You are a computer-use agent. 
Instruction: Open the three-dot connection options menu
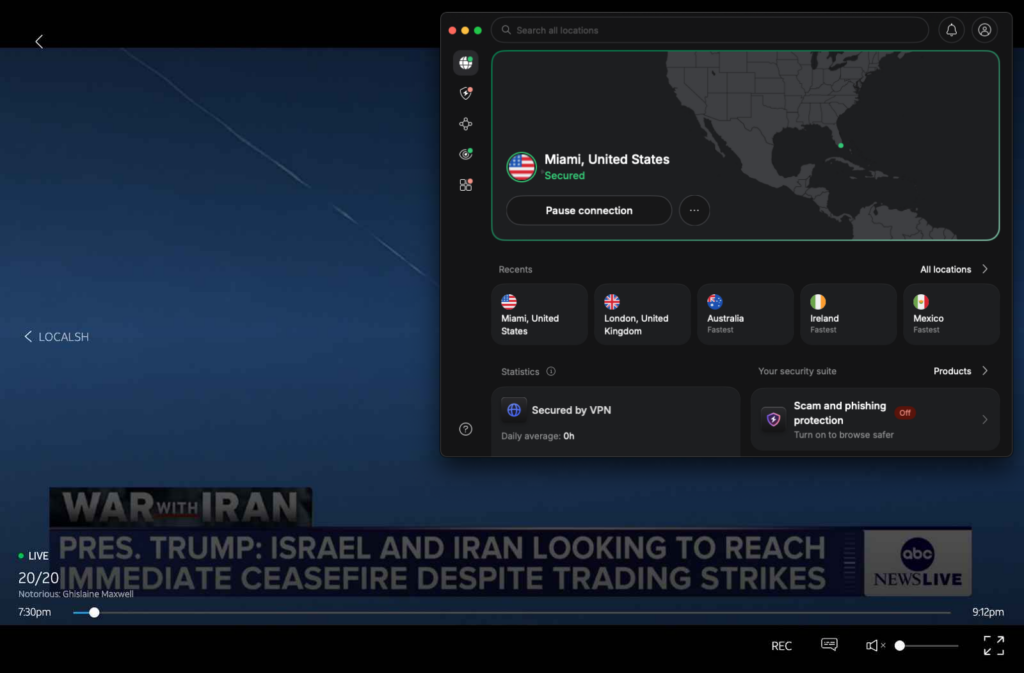(694, 210)
